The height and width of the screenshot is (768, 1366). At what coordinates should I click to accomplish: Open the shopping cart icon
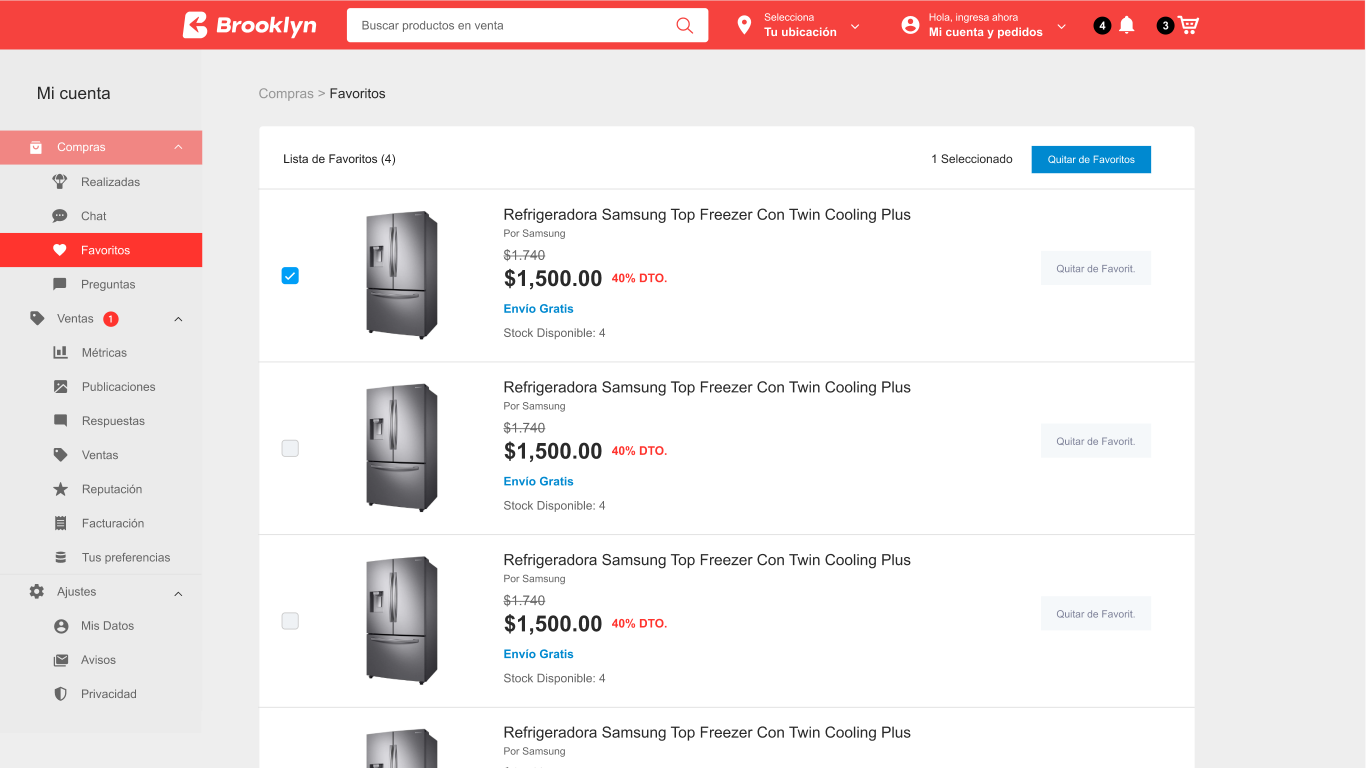coord(1188,25)
